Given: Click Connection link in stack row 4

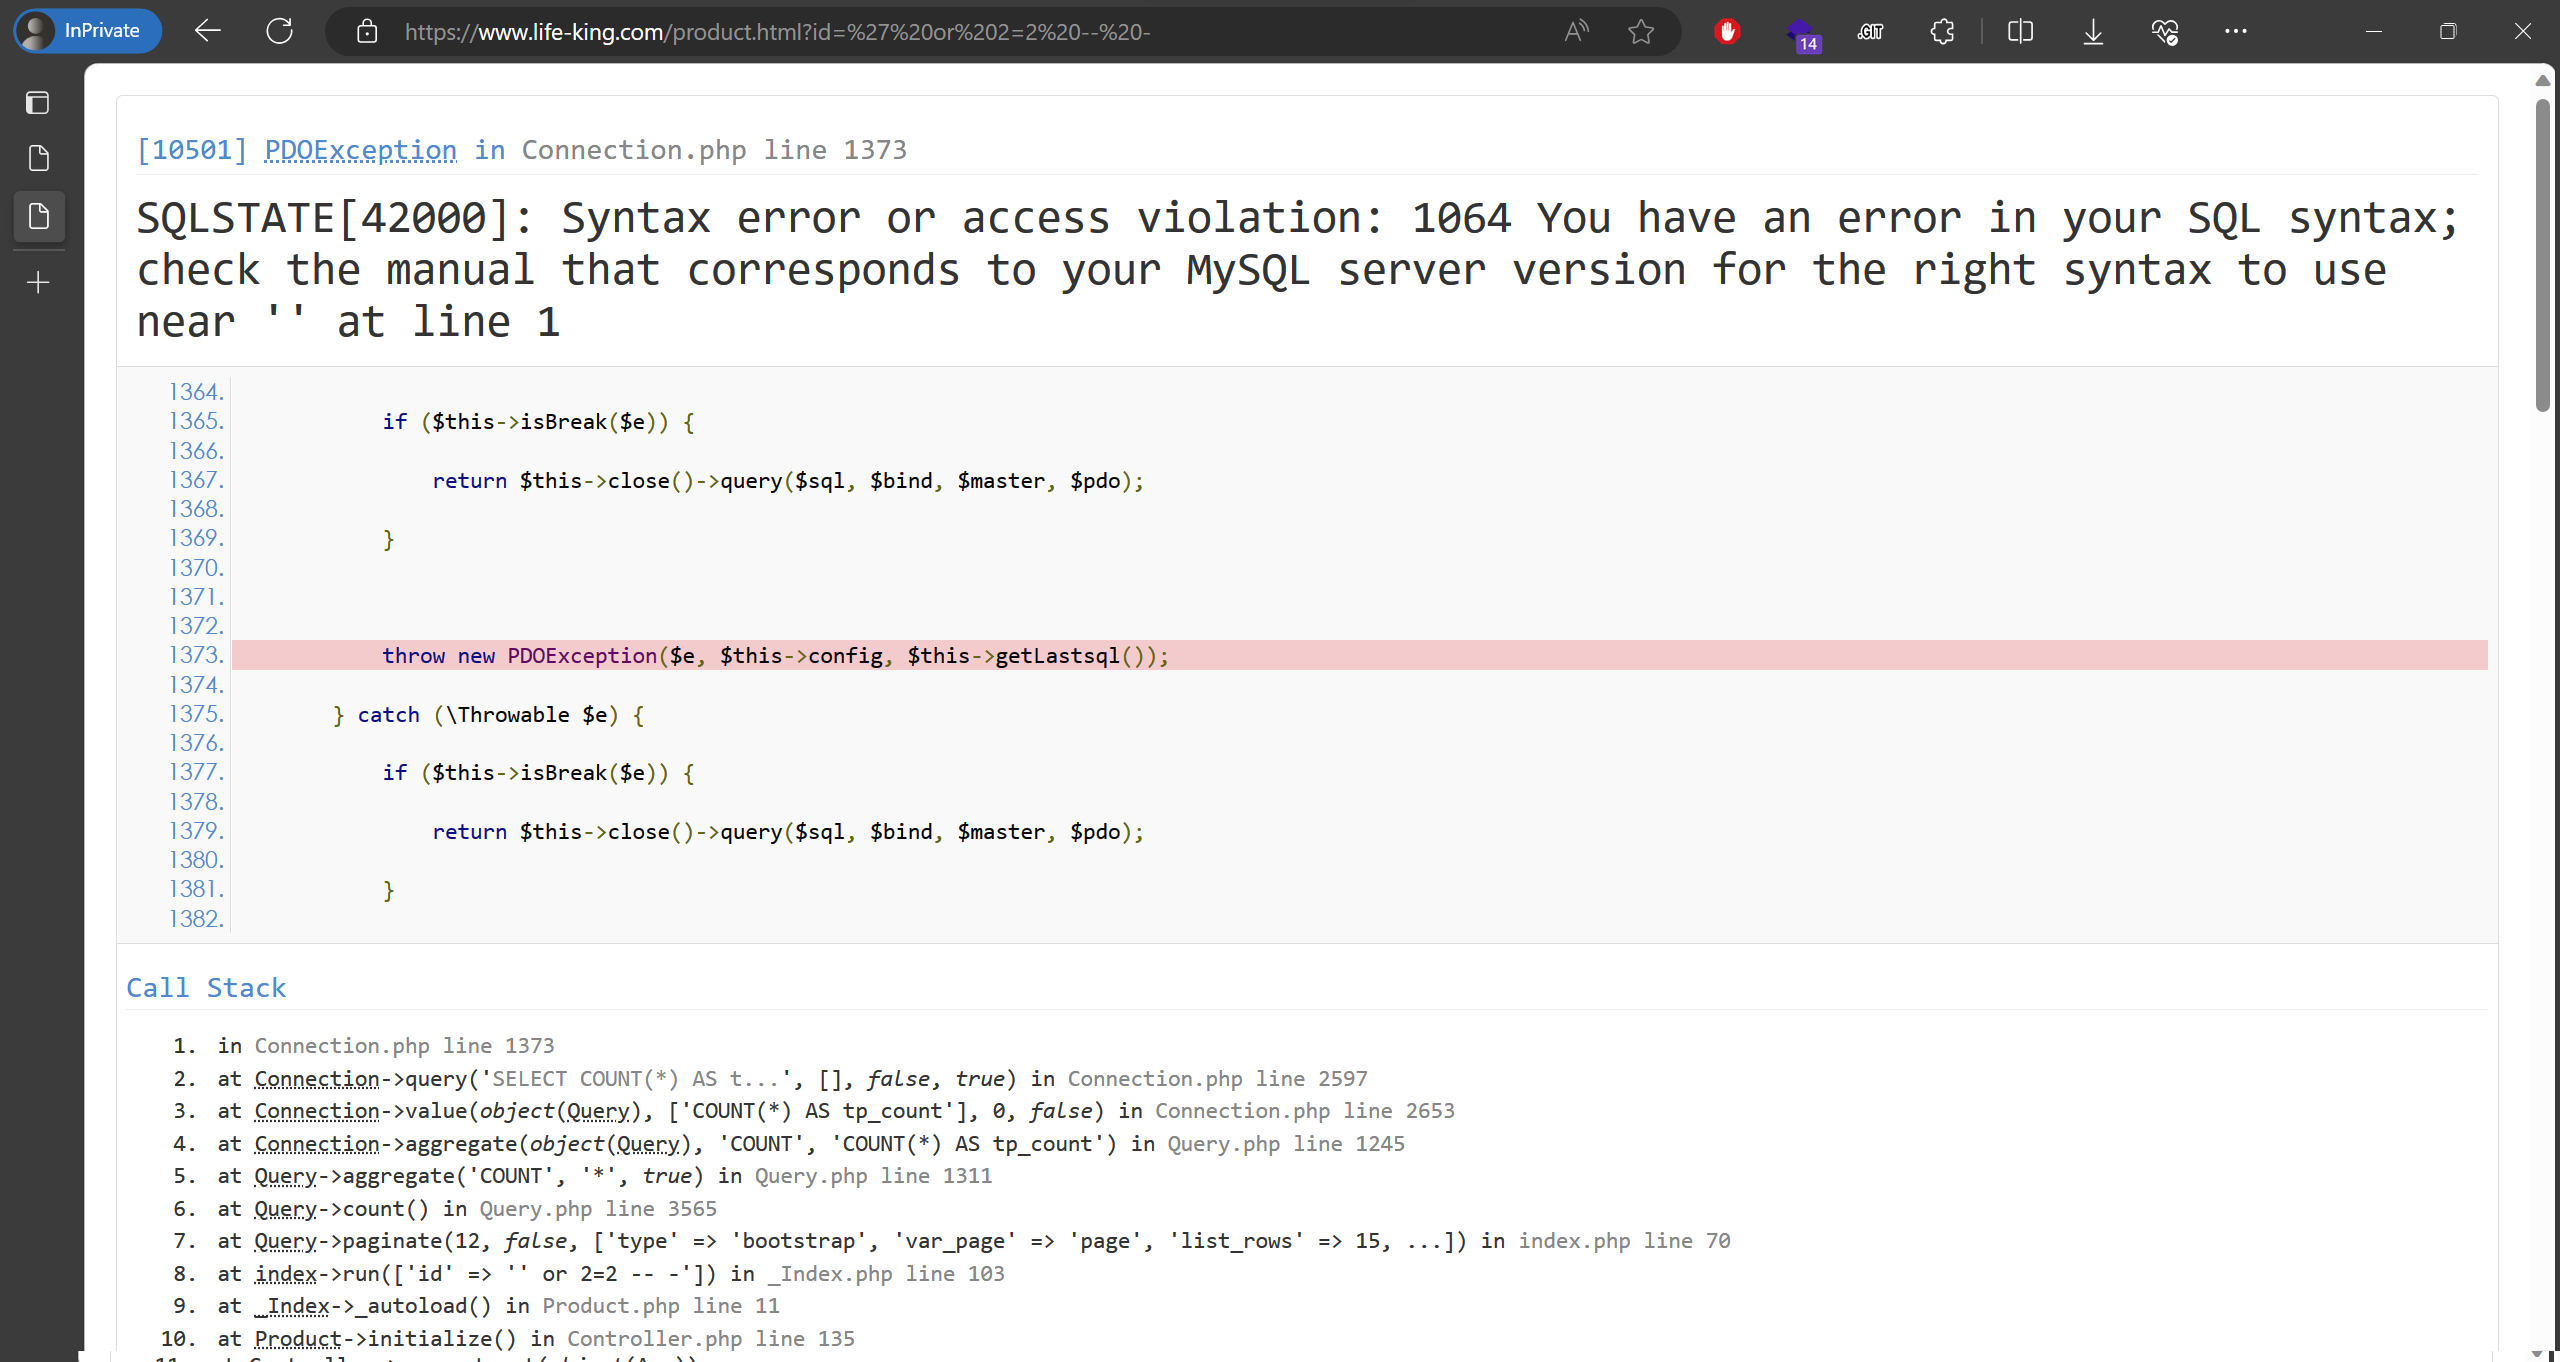Looking at the screenshot, I should tap(317, 1144).
